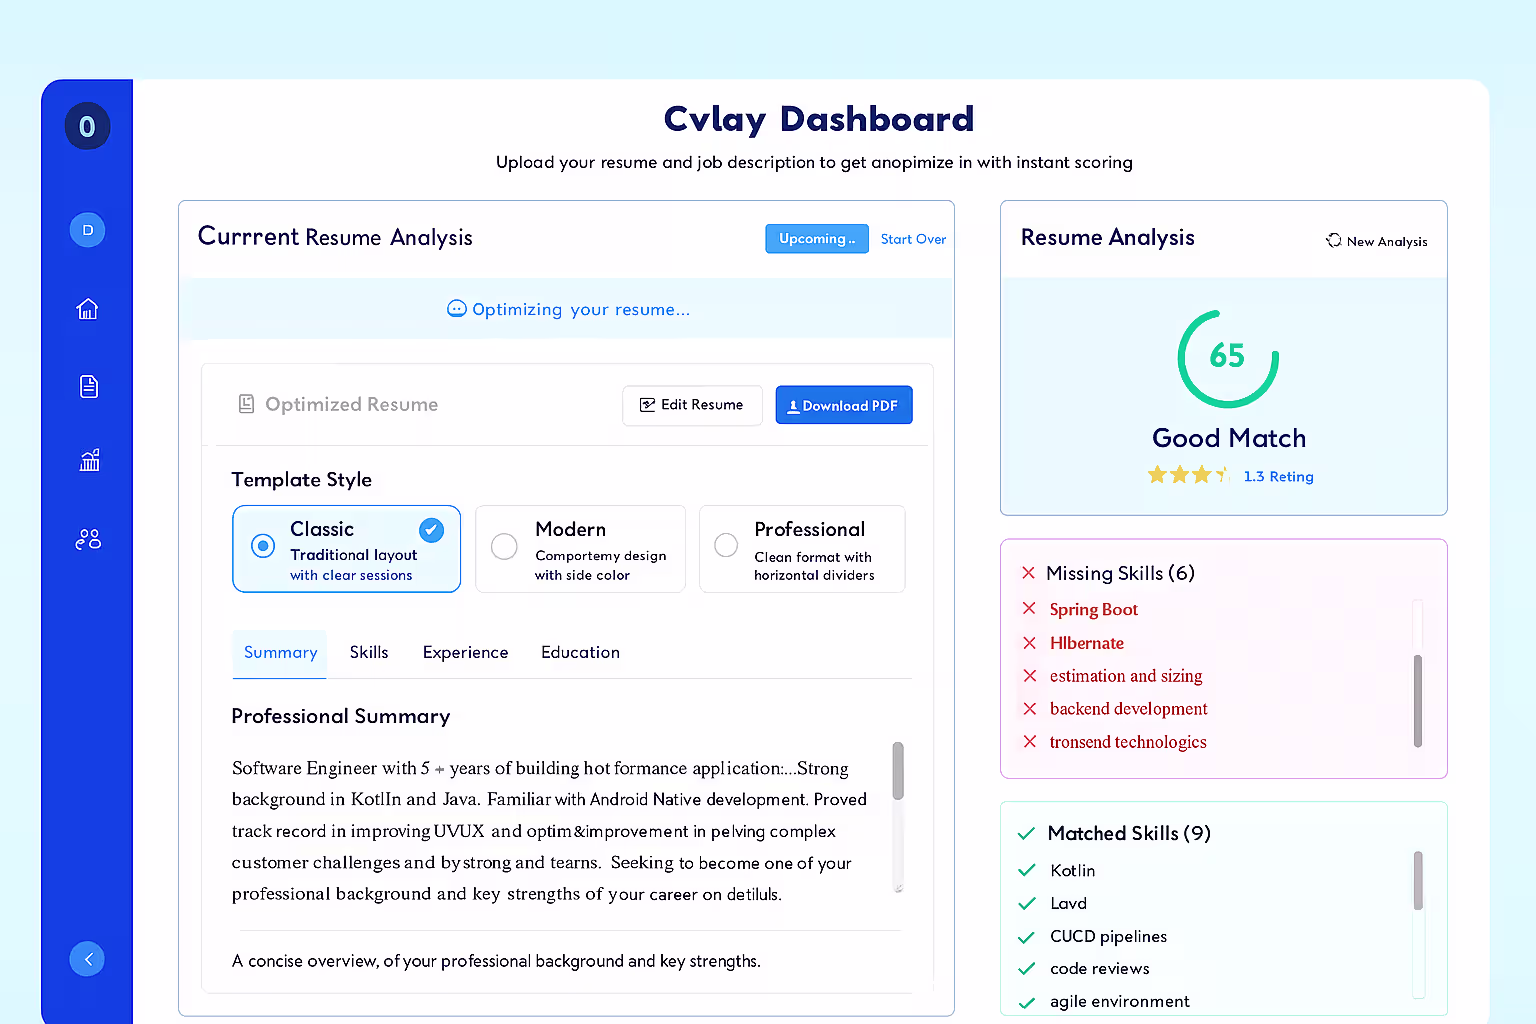The height and width of the screenshot is (1024, 1536).
Task: Click the Download PDF button
Action: [x=843, y=404]
